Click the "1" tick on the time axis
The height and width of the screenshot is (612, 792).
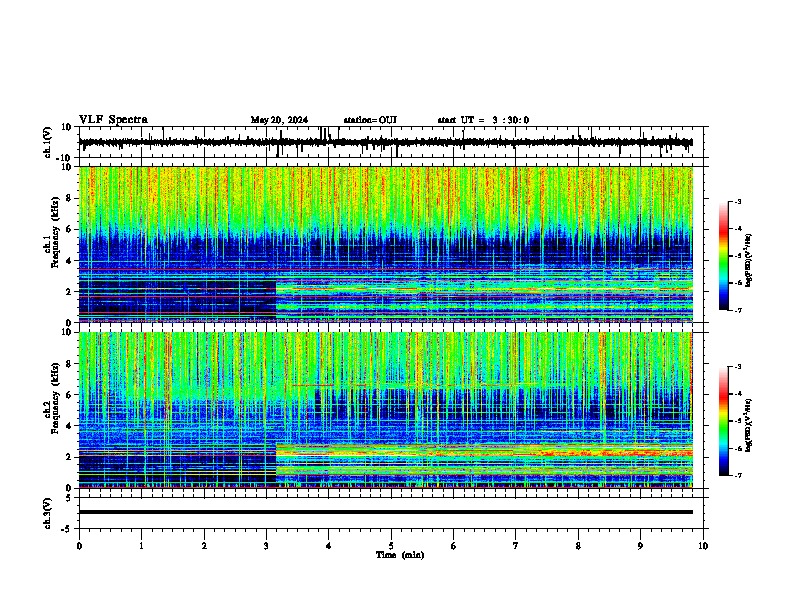click(141, 546)
